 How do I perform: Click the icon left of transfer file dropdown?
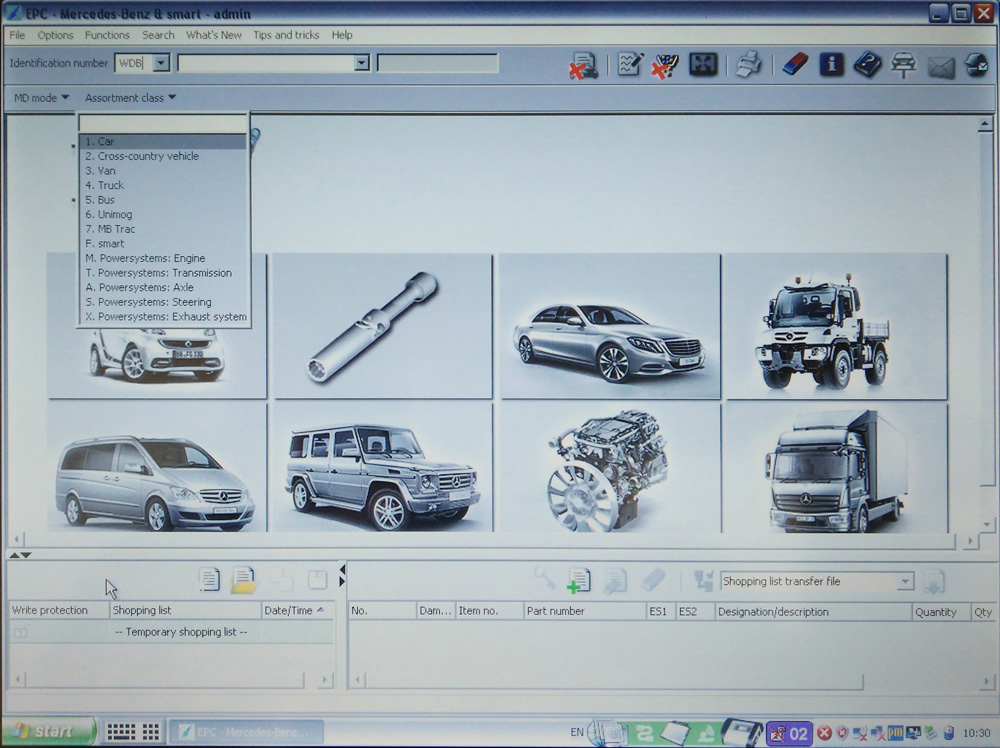tap(703, 581)
